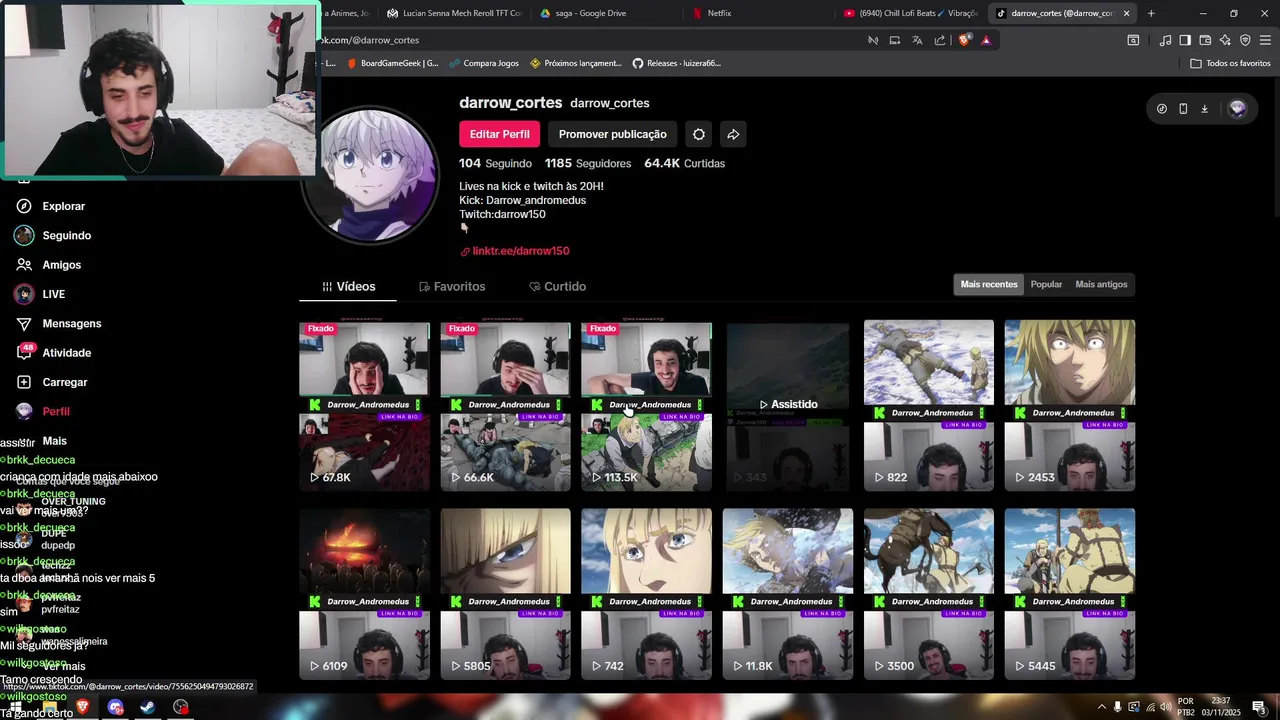
Task: Open the Brave music playlist icon
Action: click(1165, 40)
